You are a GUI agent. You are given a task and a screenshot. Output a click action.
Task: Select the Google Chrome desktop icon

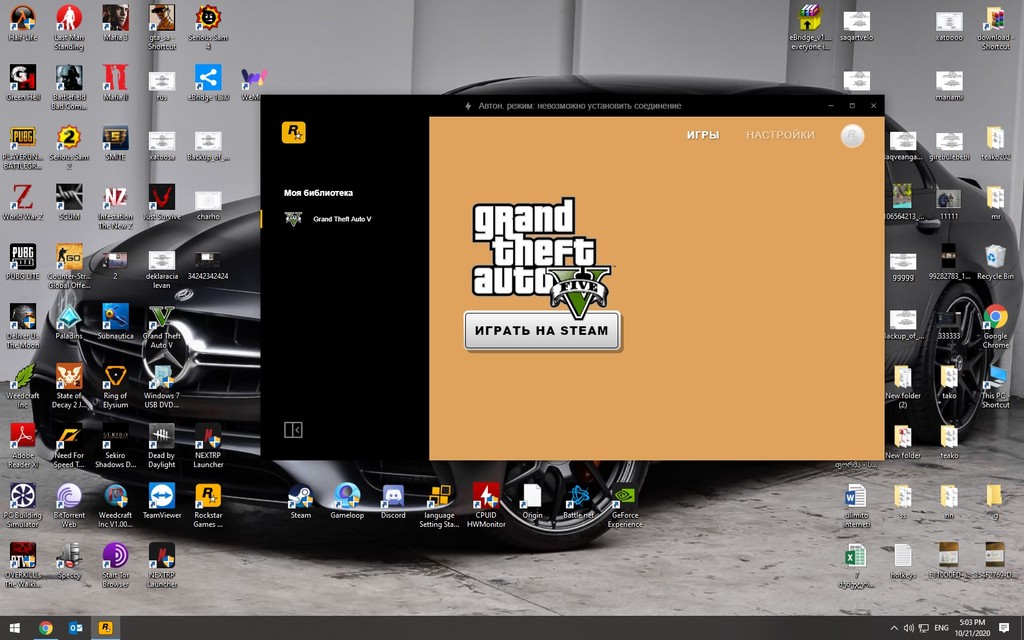[x=995, y=326]
